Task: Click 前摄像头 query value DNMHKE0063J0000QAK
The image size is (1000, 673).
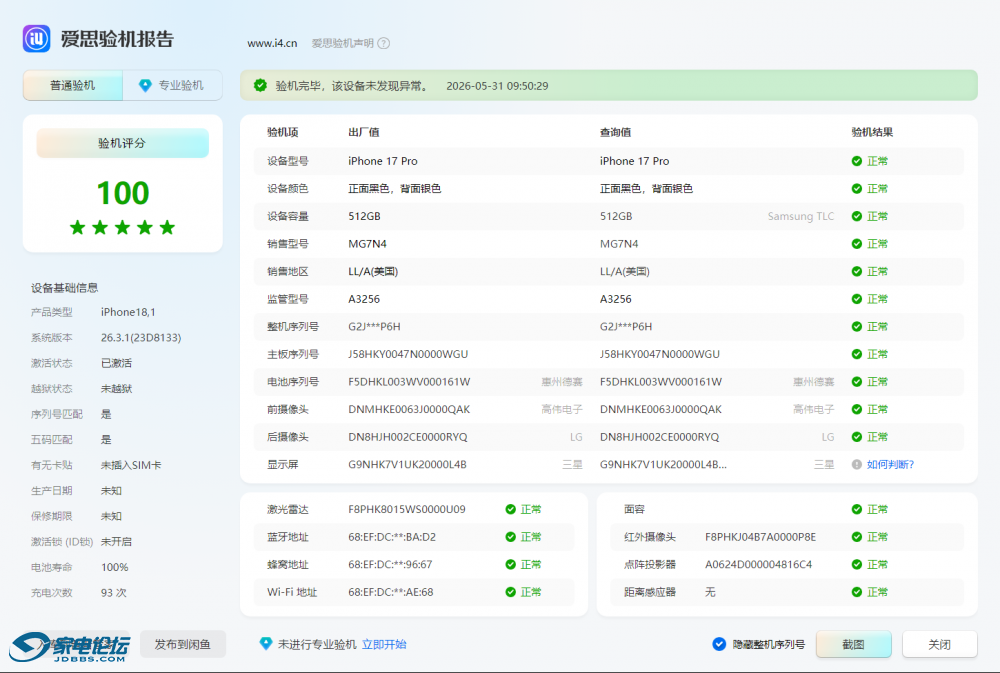Action: pos(661,410)
